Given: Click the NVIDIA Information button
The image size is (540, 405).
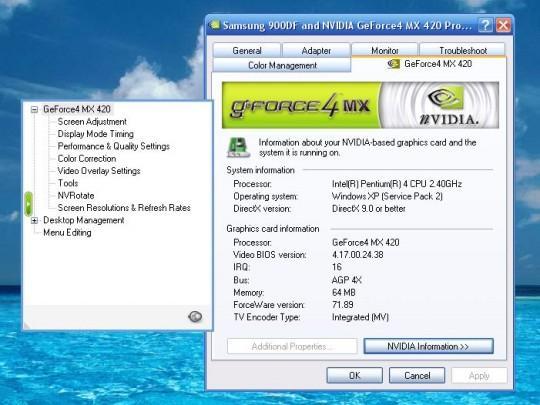Looking at the screenshot, I should tap(428, 346).
